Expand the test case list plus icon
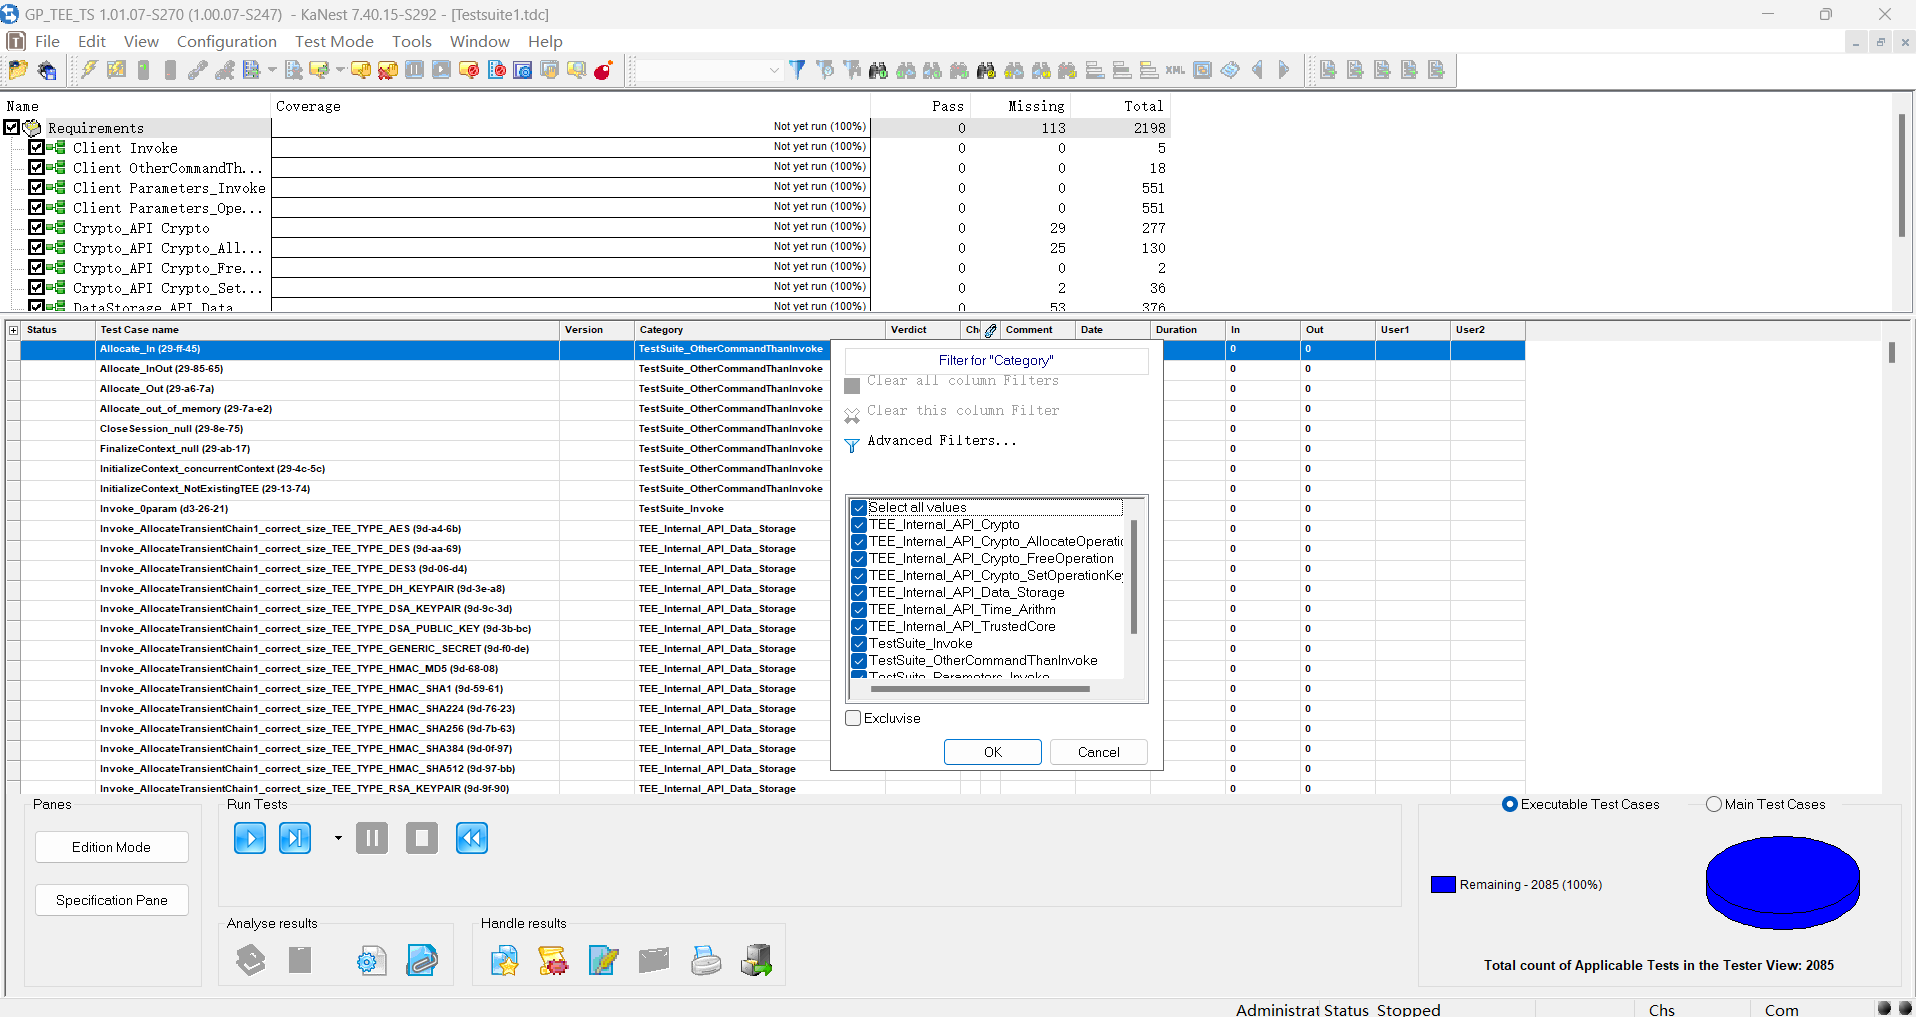 point(13,330)
